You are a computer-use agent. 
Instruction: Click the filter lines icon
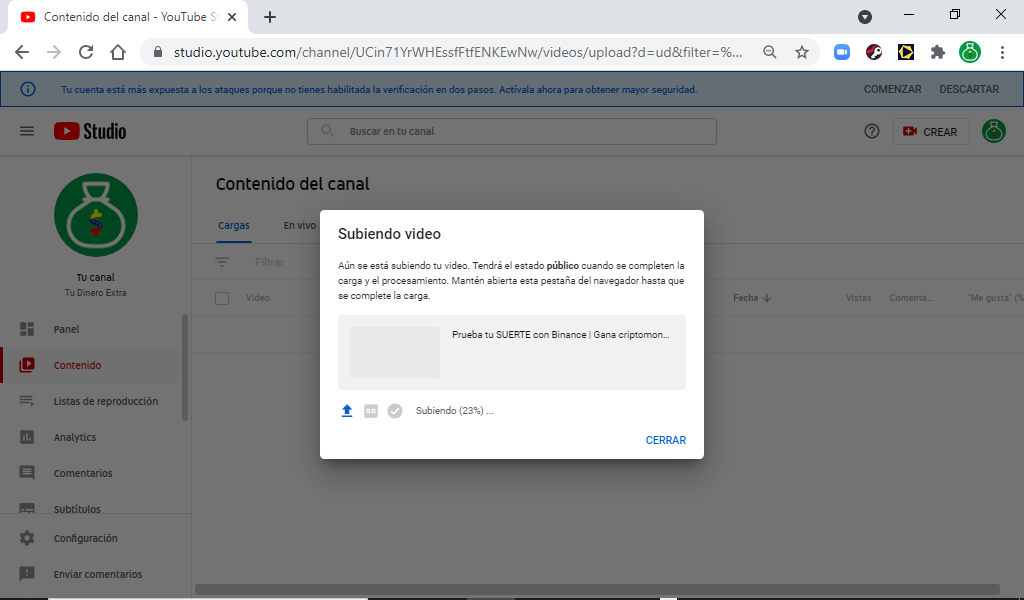pyautogui.click(x=222, y=262)
